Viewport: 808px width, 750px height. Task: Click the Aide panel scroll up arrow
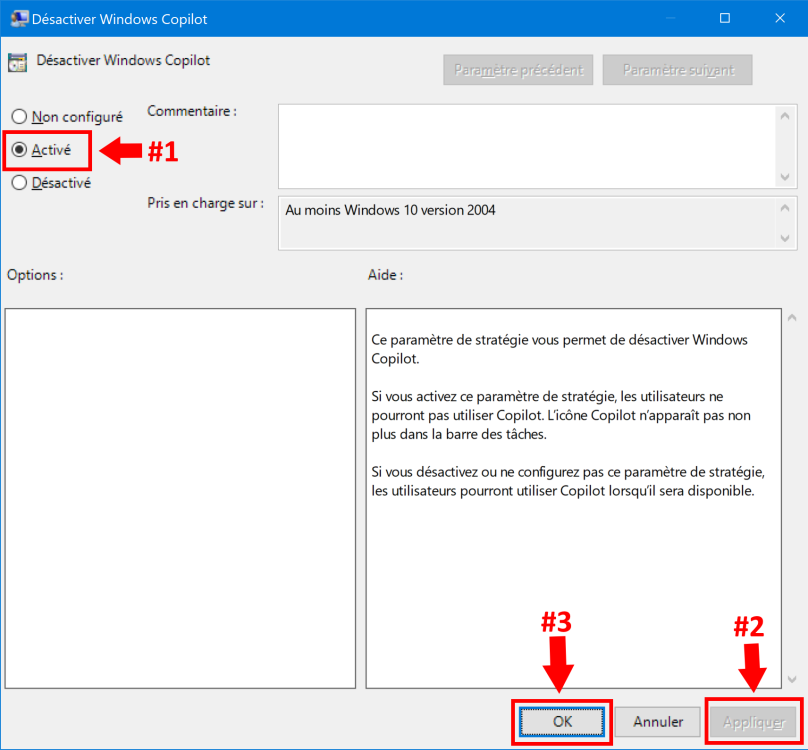tap(792, 318)
